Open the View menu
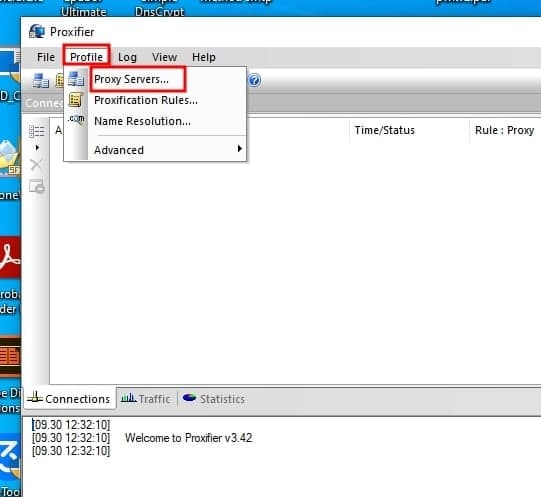541x497 pixels. click(165, 57)
